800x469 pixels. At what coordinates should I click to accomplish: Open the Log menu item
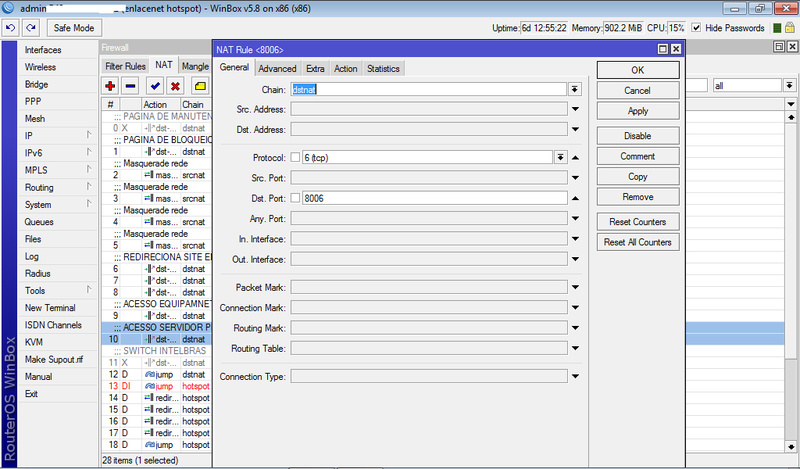click(57, 256)
